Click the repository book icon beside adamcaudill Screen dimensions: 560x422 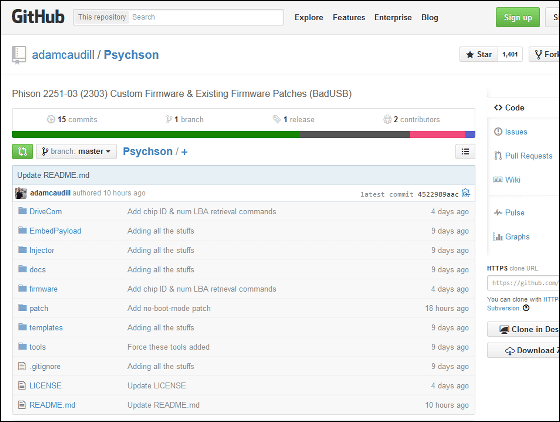(19, 55)
